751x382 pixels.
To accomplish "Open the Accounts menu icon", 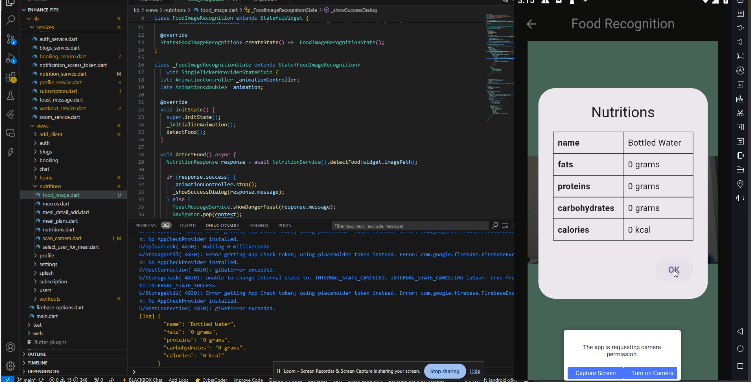I will [10, 347].
